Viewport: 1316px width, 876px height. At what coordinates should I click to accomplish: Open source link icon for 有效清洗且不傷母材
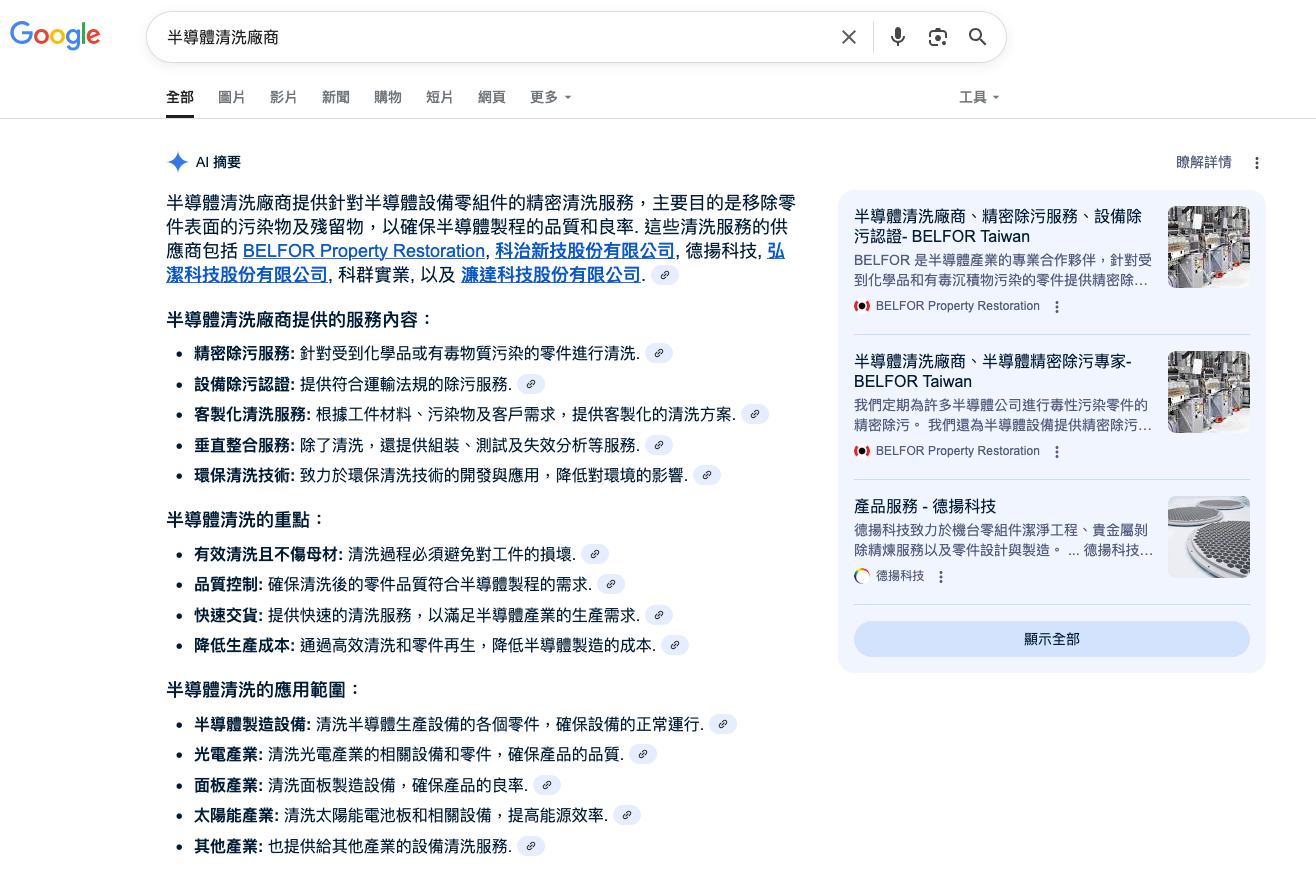point(595,554)
